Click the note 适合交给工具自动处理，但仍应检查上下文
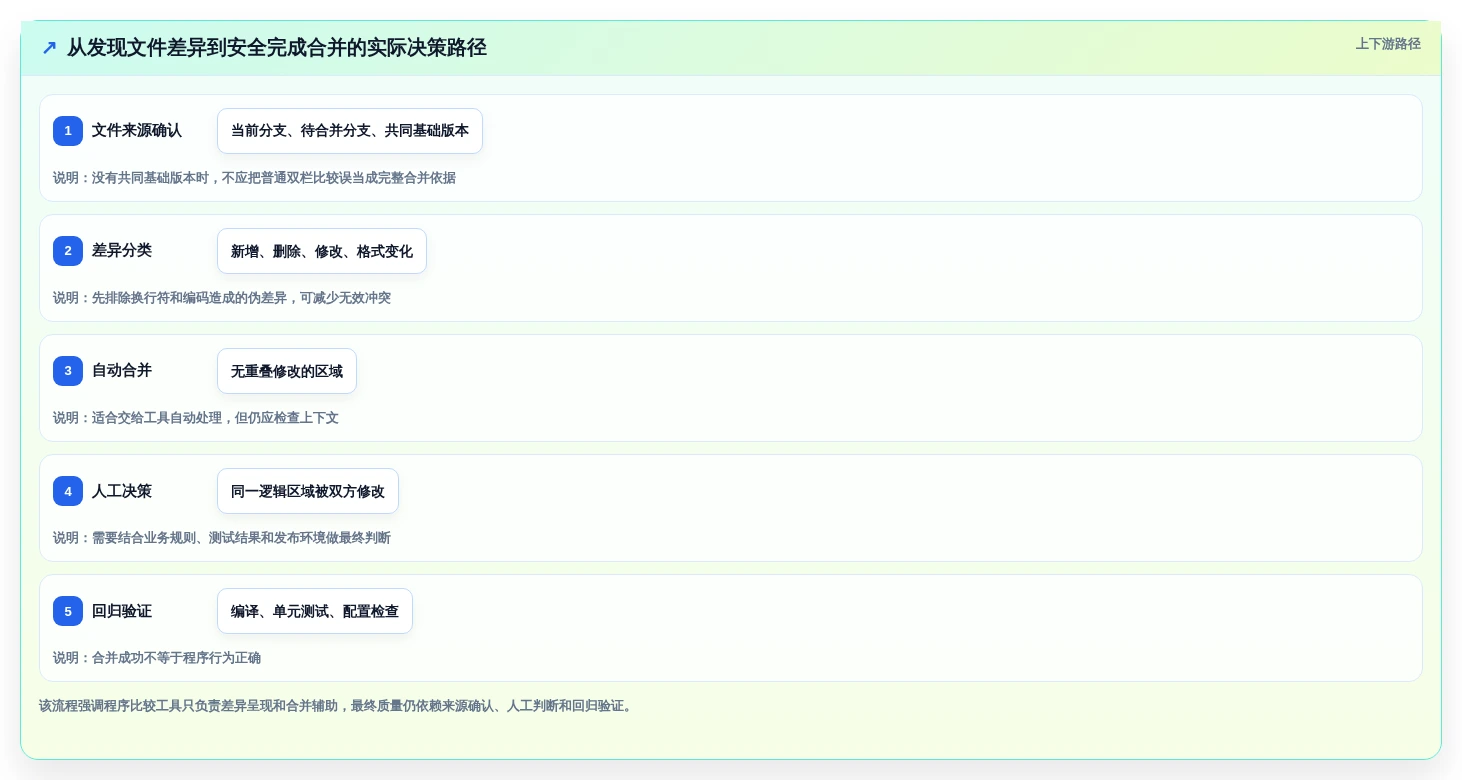This screenshot has width=1462, height=780. click(x=196, y=418)
